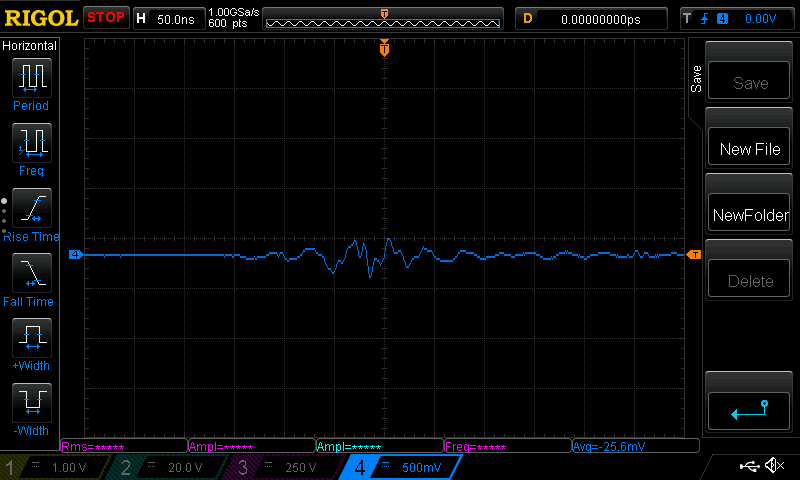Click the vertical Save tab label
This screenshot has height=480, width=800.
click(696, 79)
